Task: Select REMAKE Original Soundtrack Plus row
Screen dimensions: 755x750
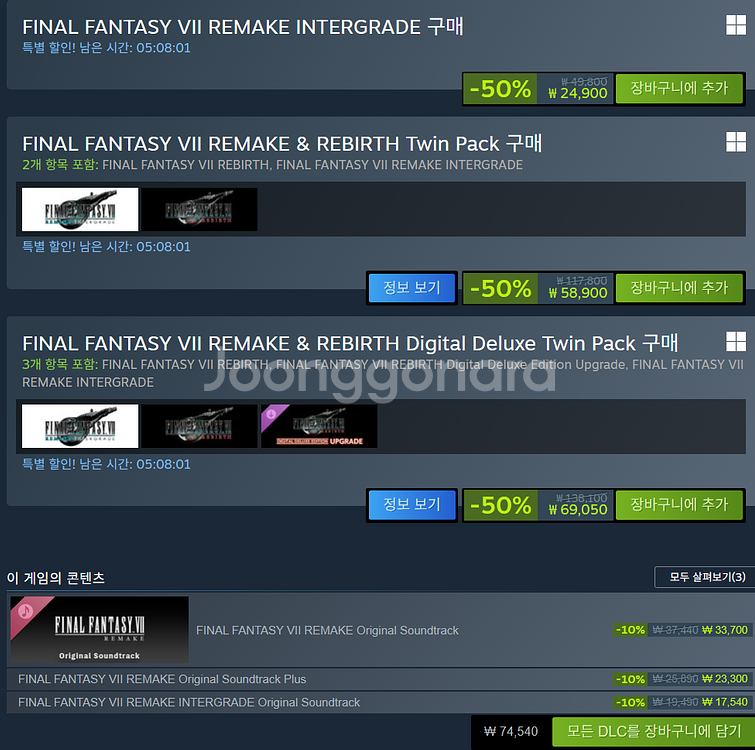Action: pyautogui.click(x=380, y=679)
